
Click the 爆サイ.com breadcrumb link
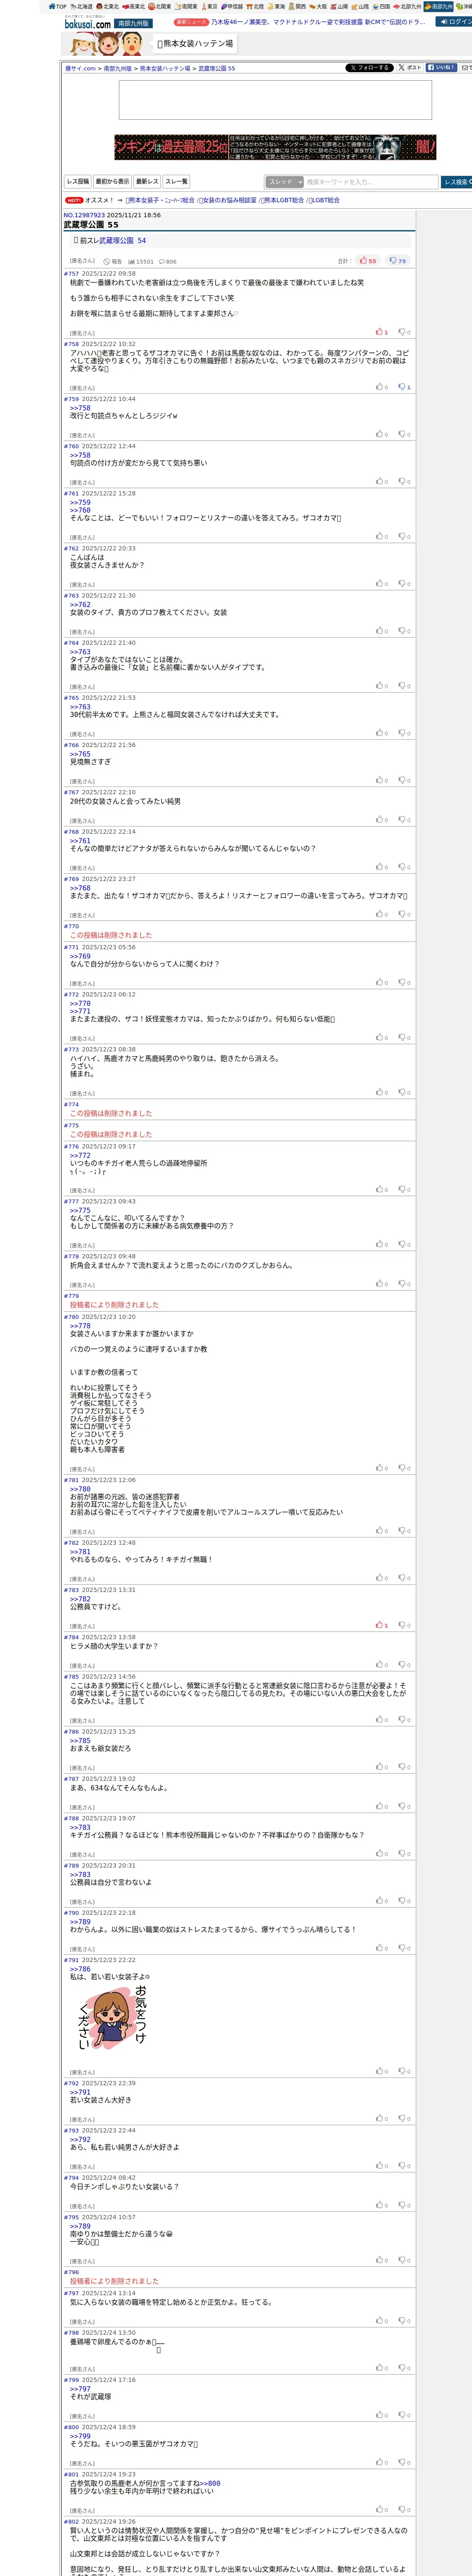pos(80,69)
